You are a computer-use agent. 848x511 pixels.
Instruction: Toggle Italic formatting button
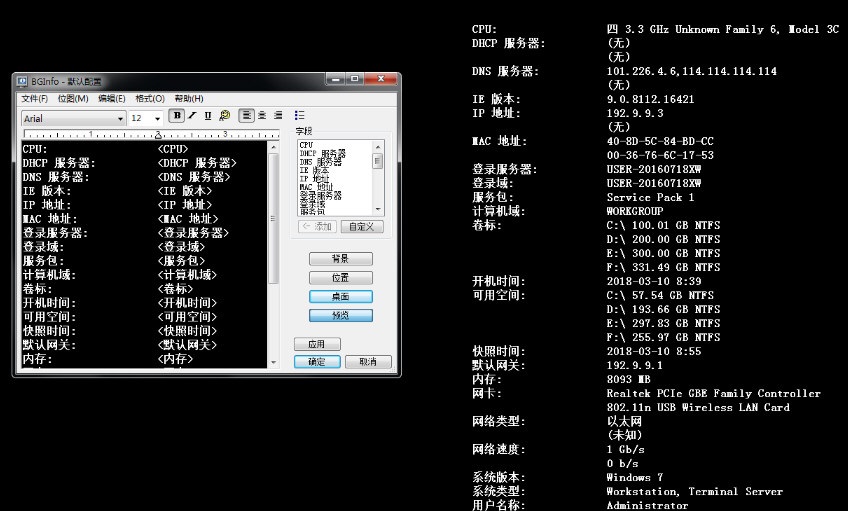(192, 116)
